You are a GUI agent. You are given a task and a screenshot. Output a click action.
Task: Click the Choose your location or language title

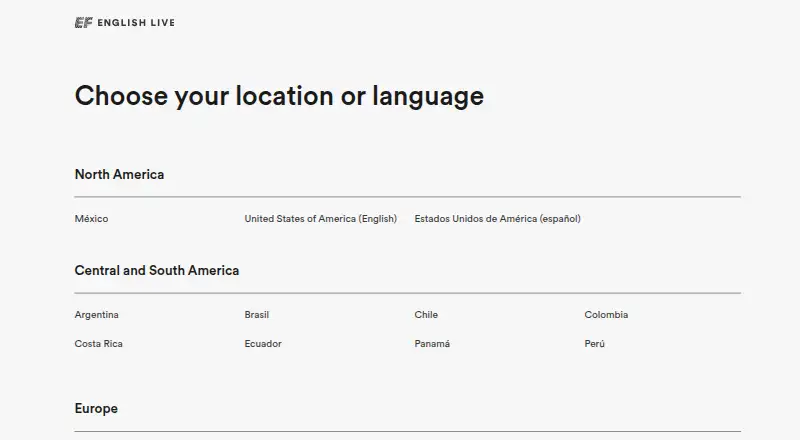coord(279,96)
